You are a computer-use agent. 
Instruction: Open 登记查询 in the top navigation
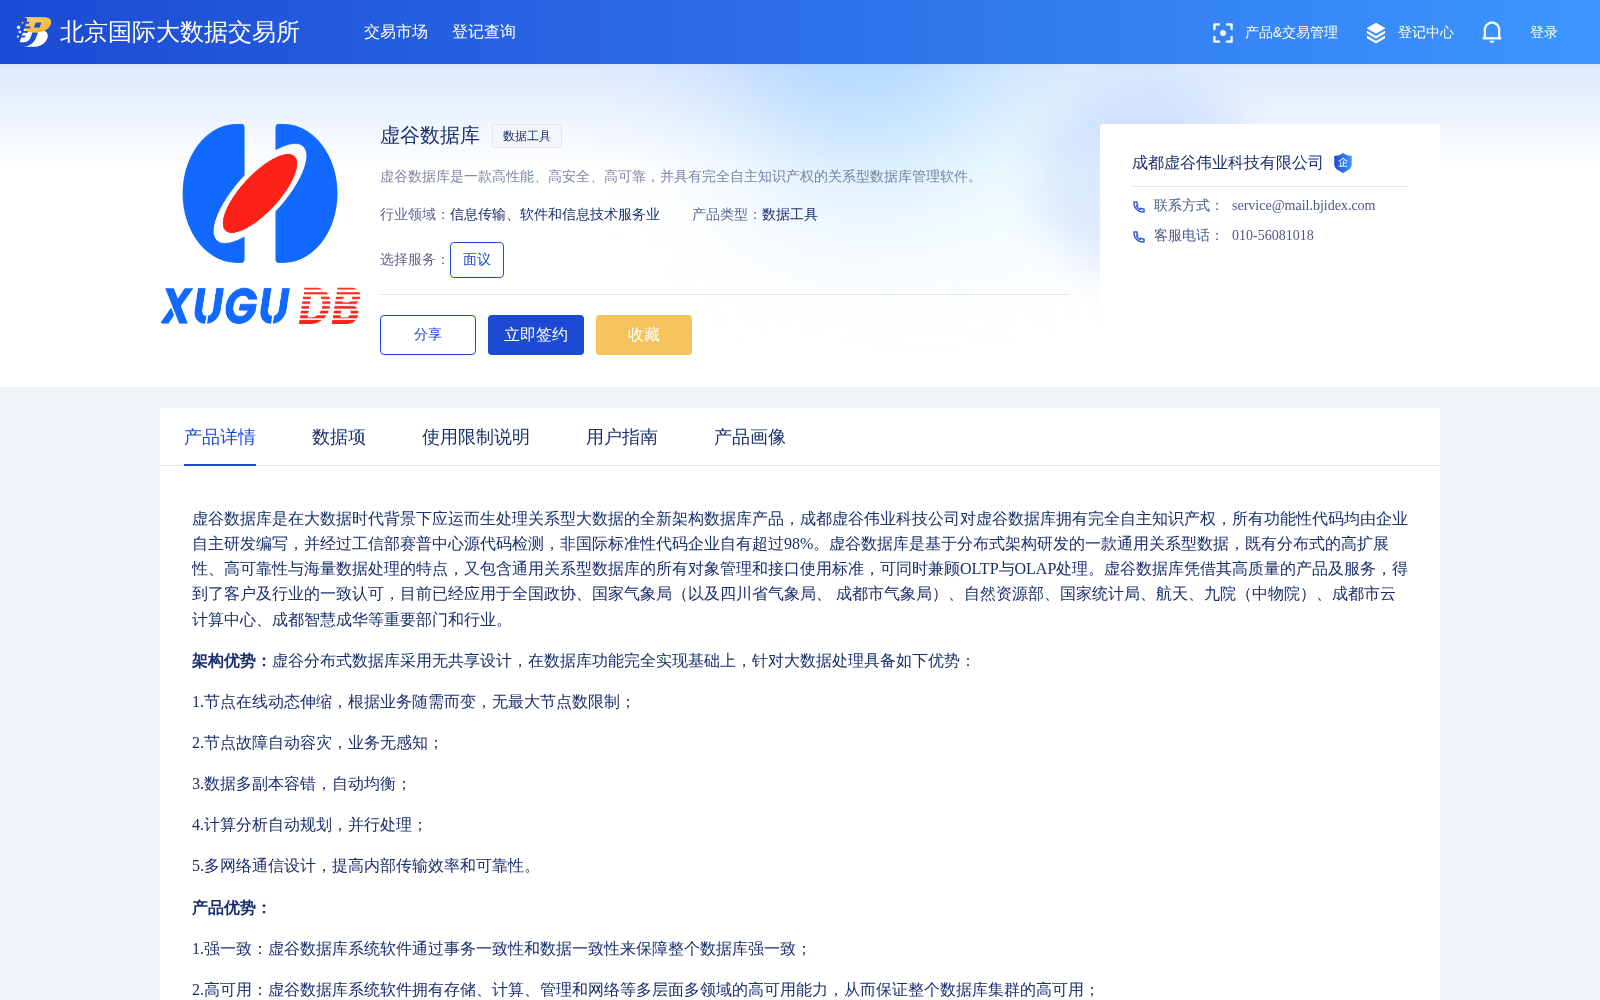click(x=484, y=32)
